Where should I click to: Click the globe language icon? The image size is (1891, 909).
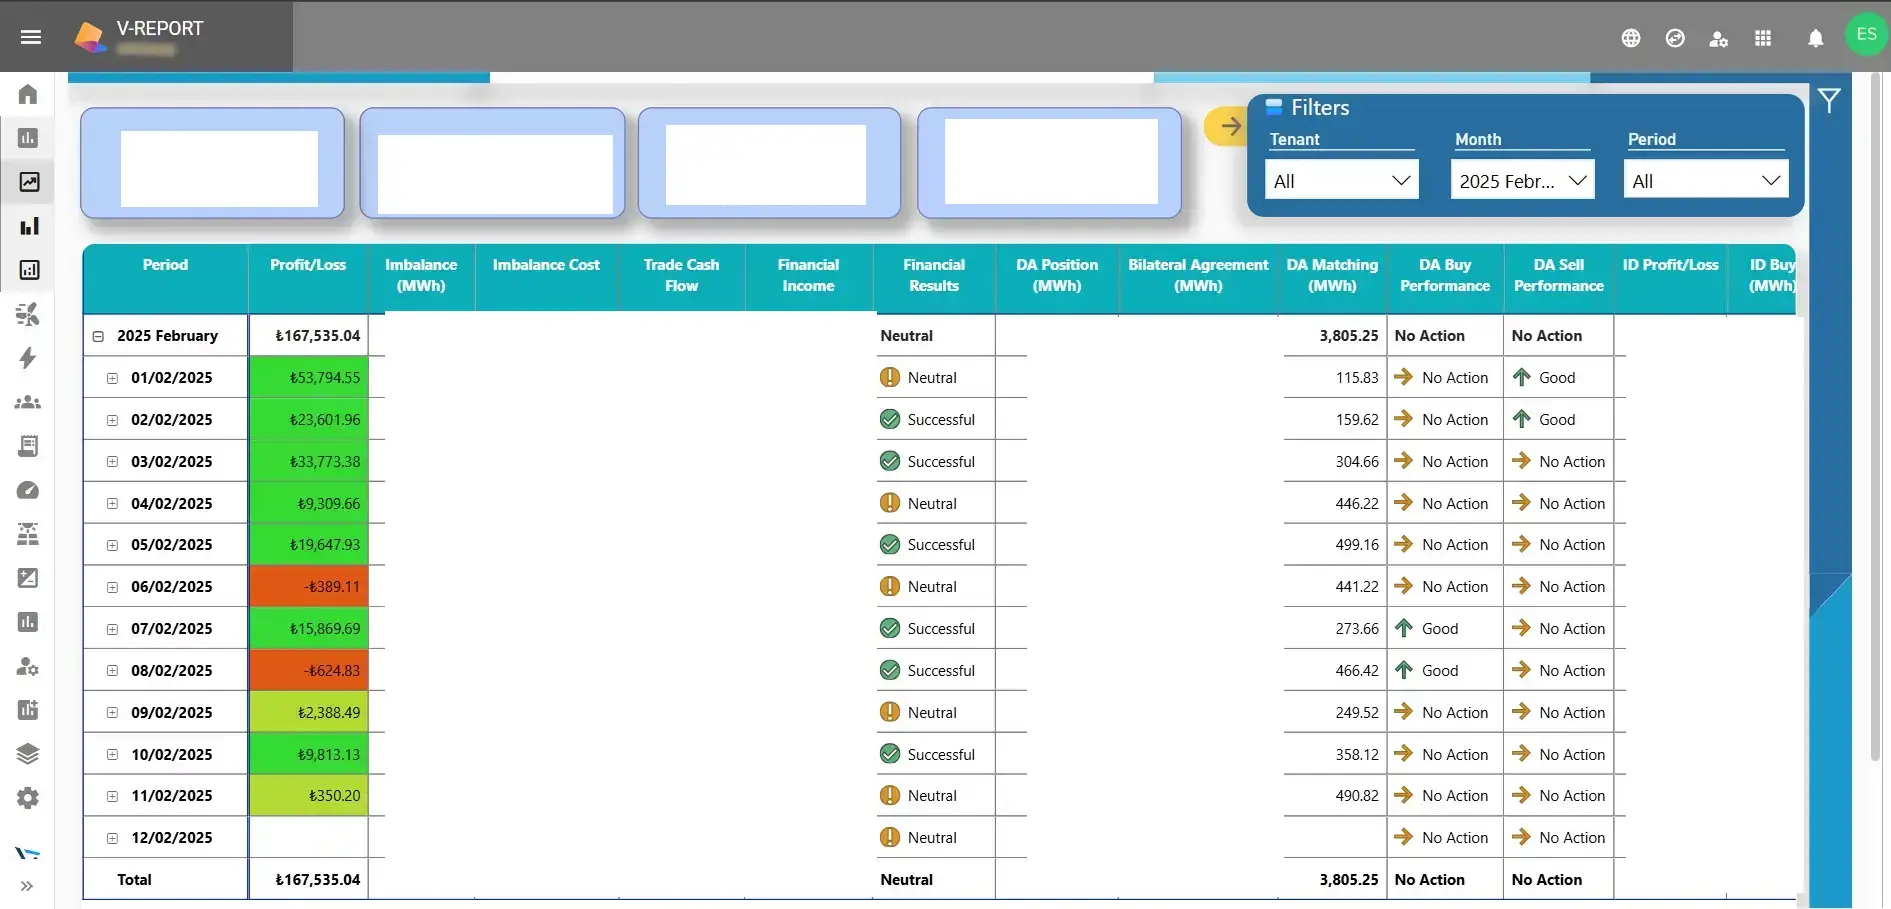click(1631, 38)
